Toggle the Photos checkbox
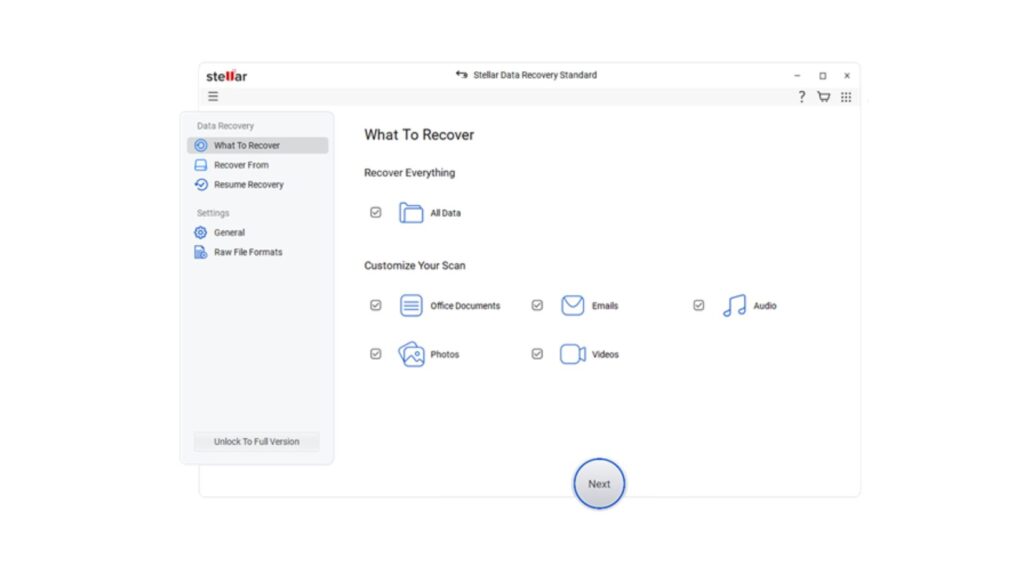This screenshot has height=577, width=1024. [x=376, y=354]
